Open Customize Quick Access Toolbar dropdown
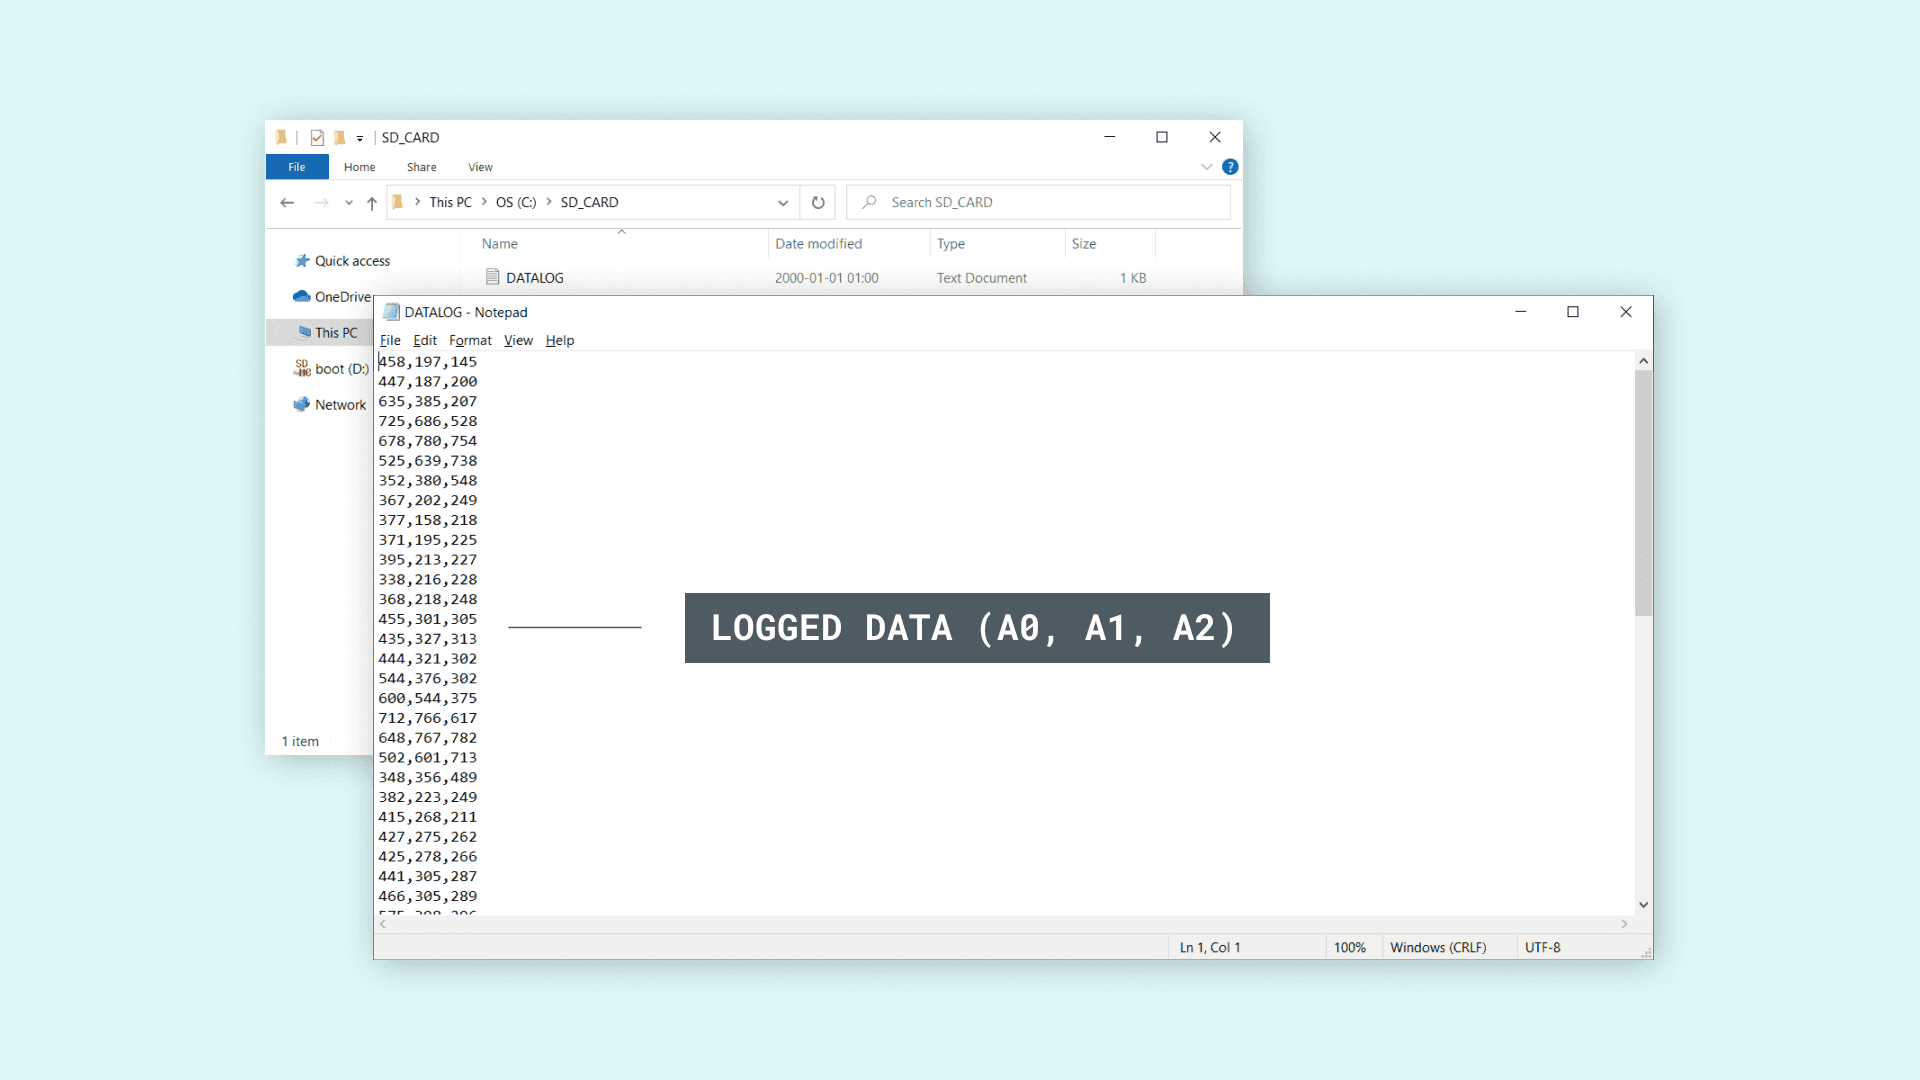 coord(360,139)
